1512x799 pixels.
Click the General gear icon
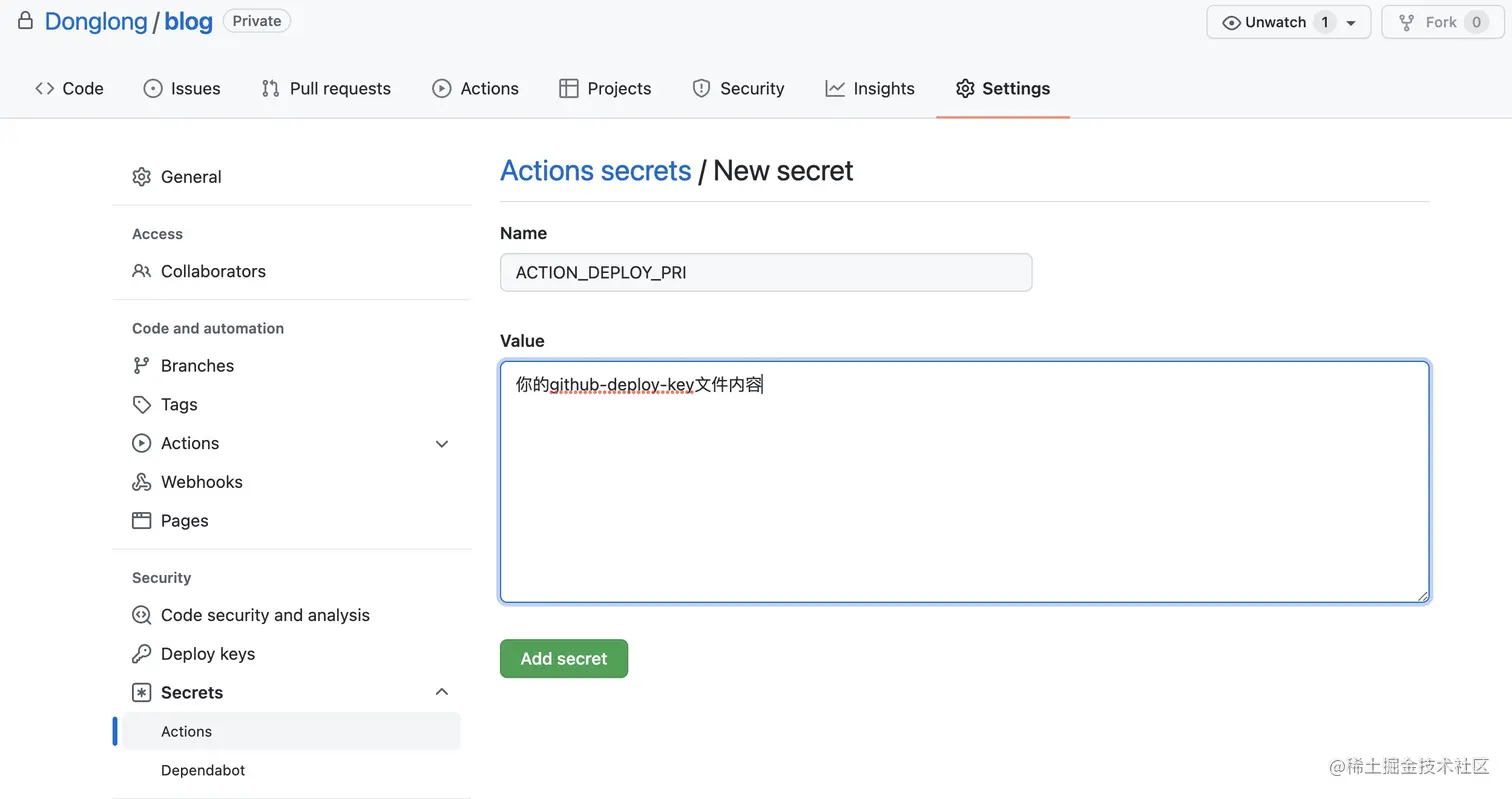pos(141,176)
